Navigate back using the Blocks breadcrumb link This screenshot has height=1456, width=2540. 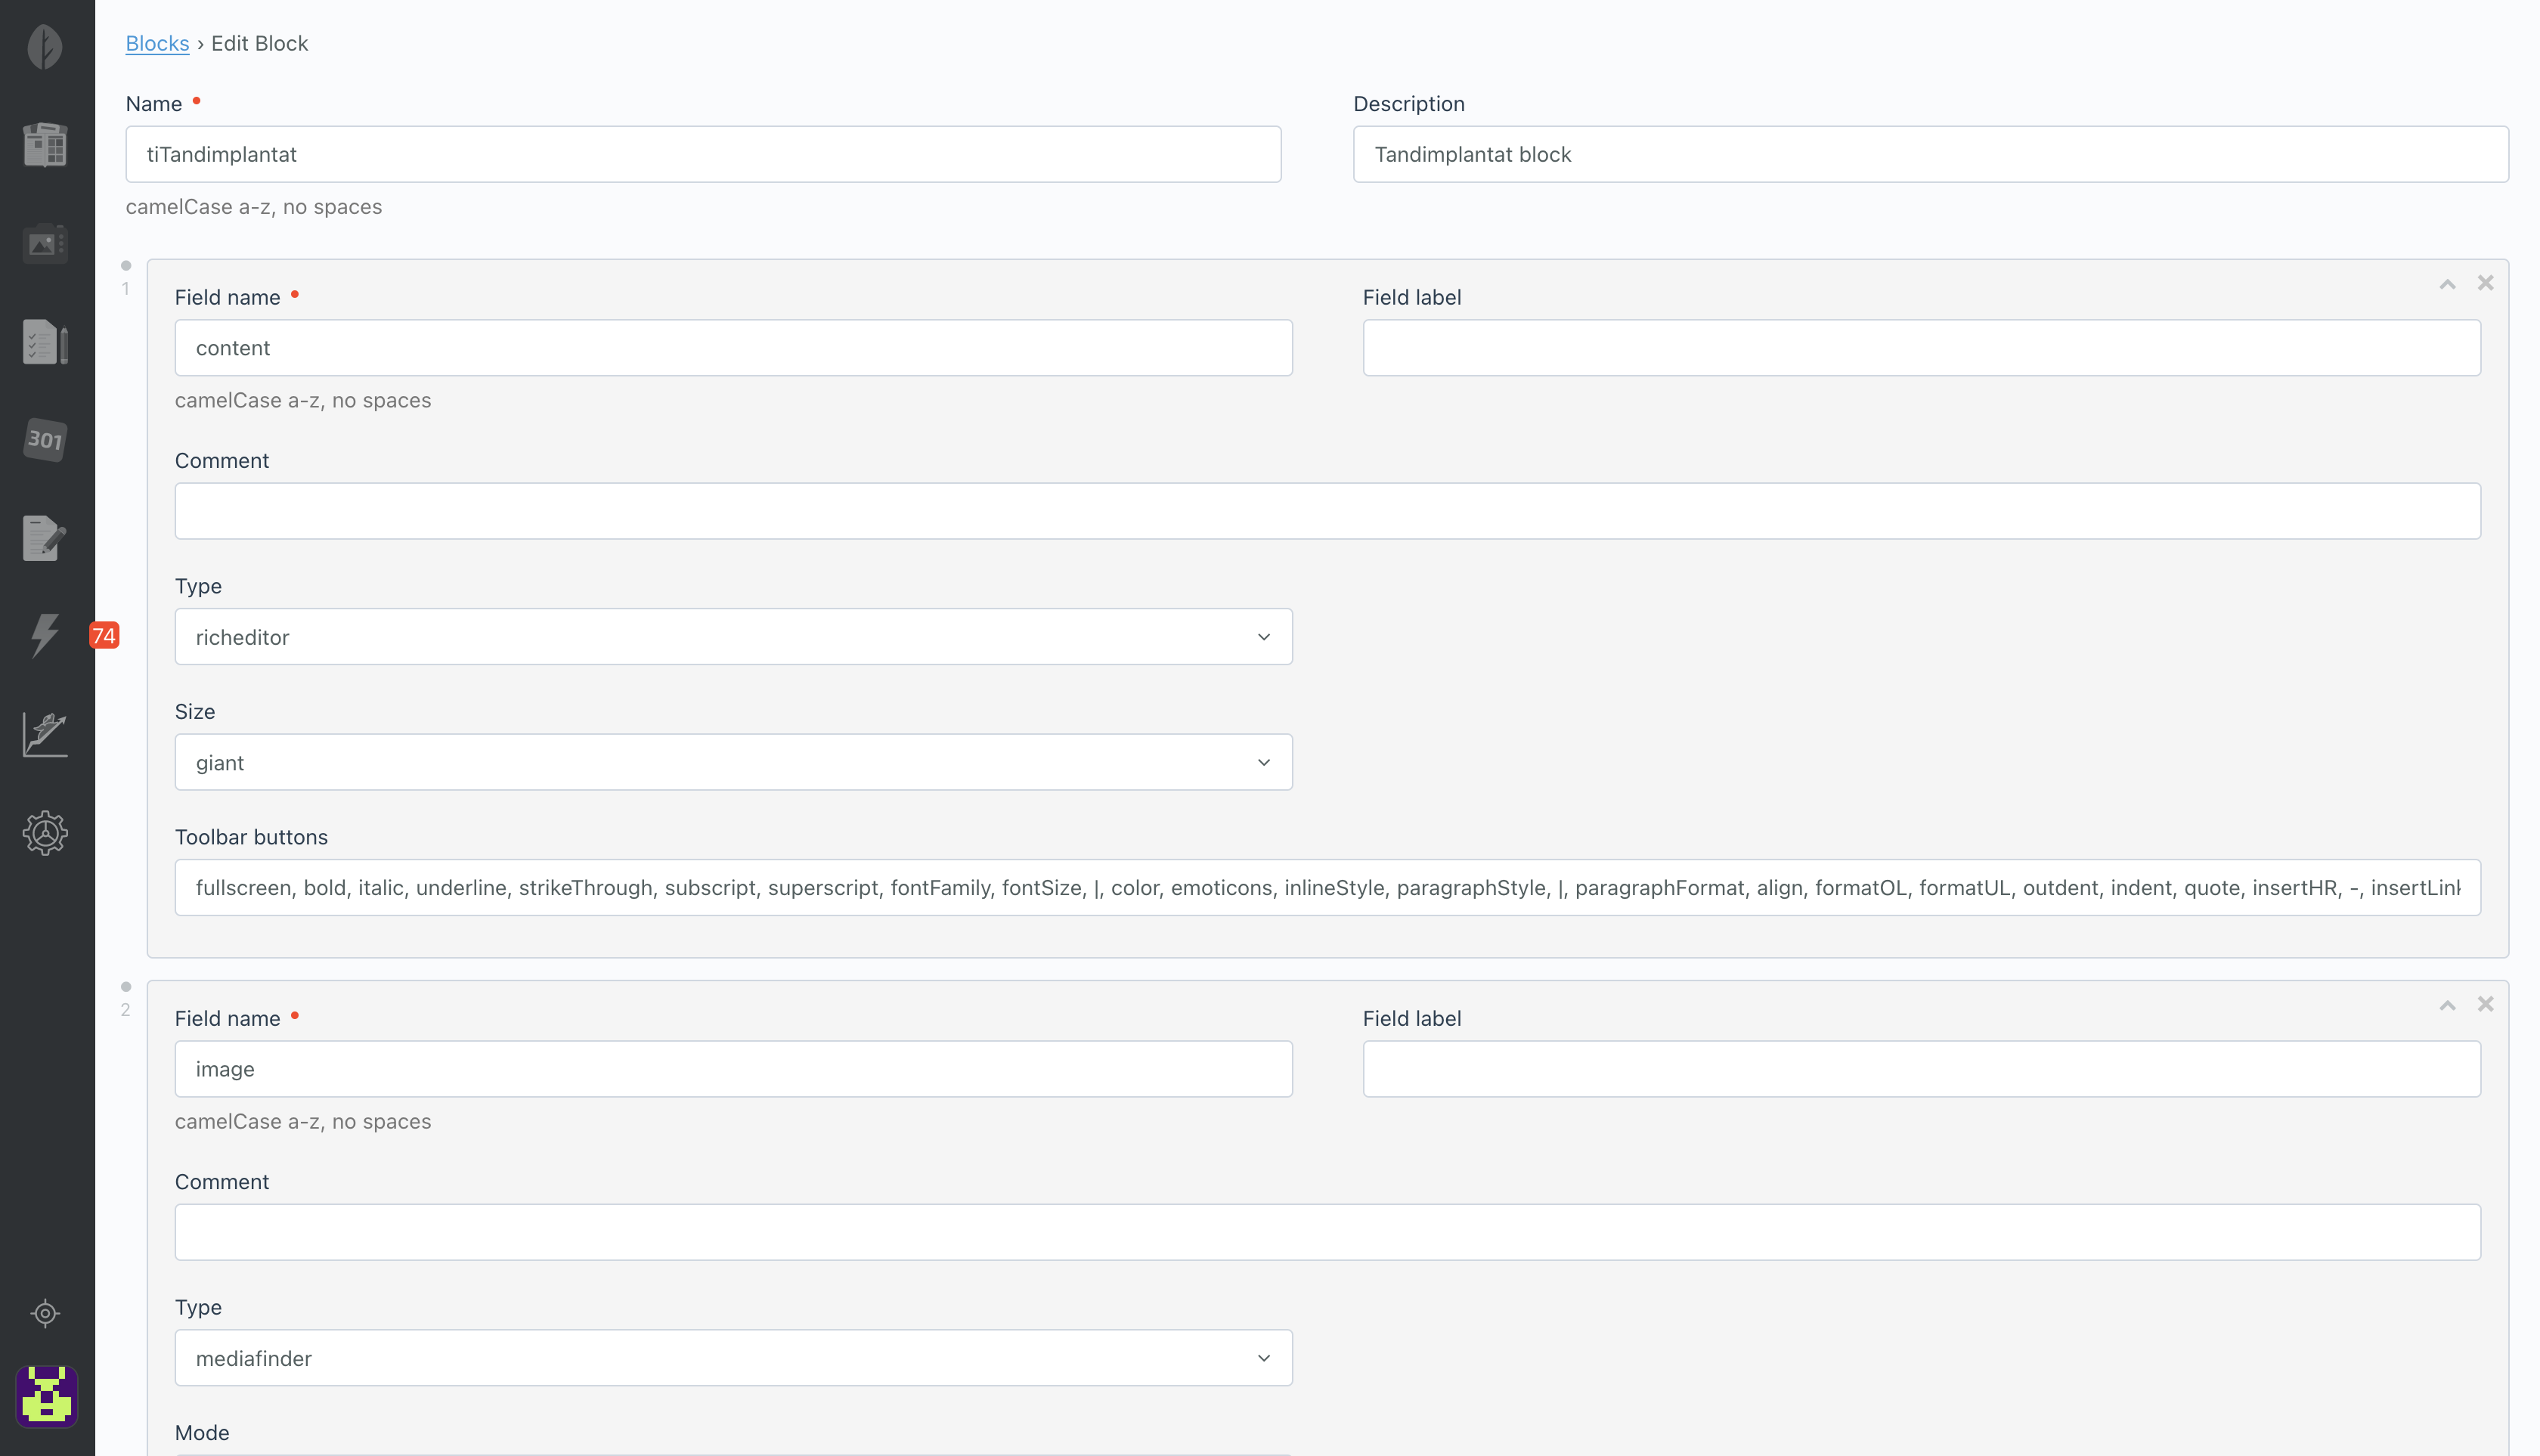157,43
